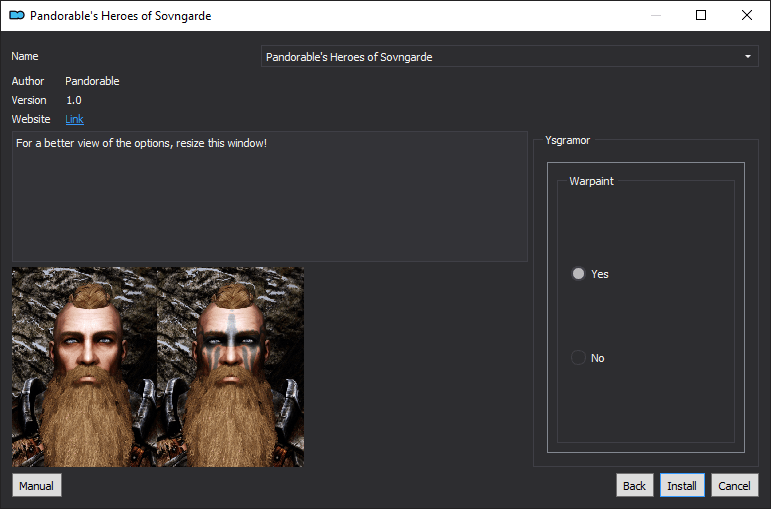Viewport: 771px width, 509px height.
Task: Click the Install button
Action: point(682,485)
